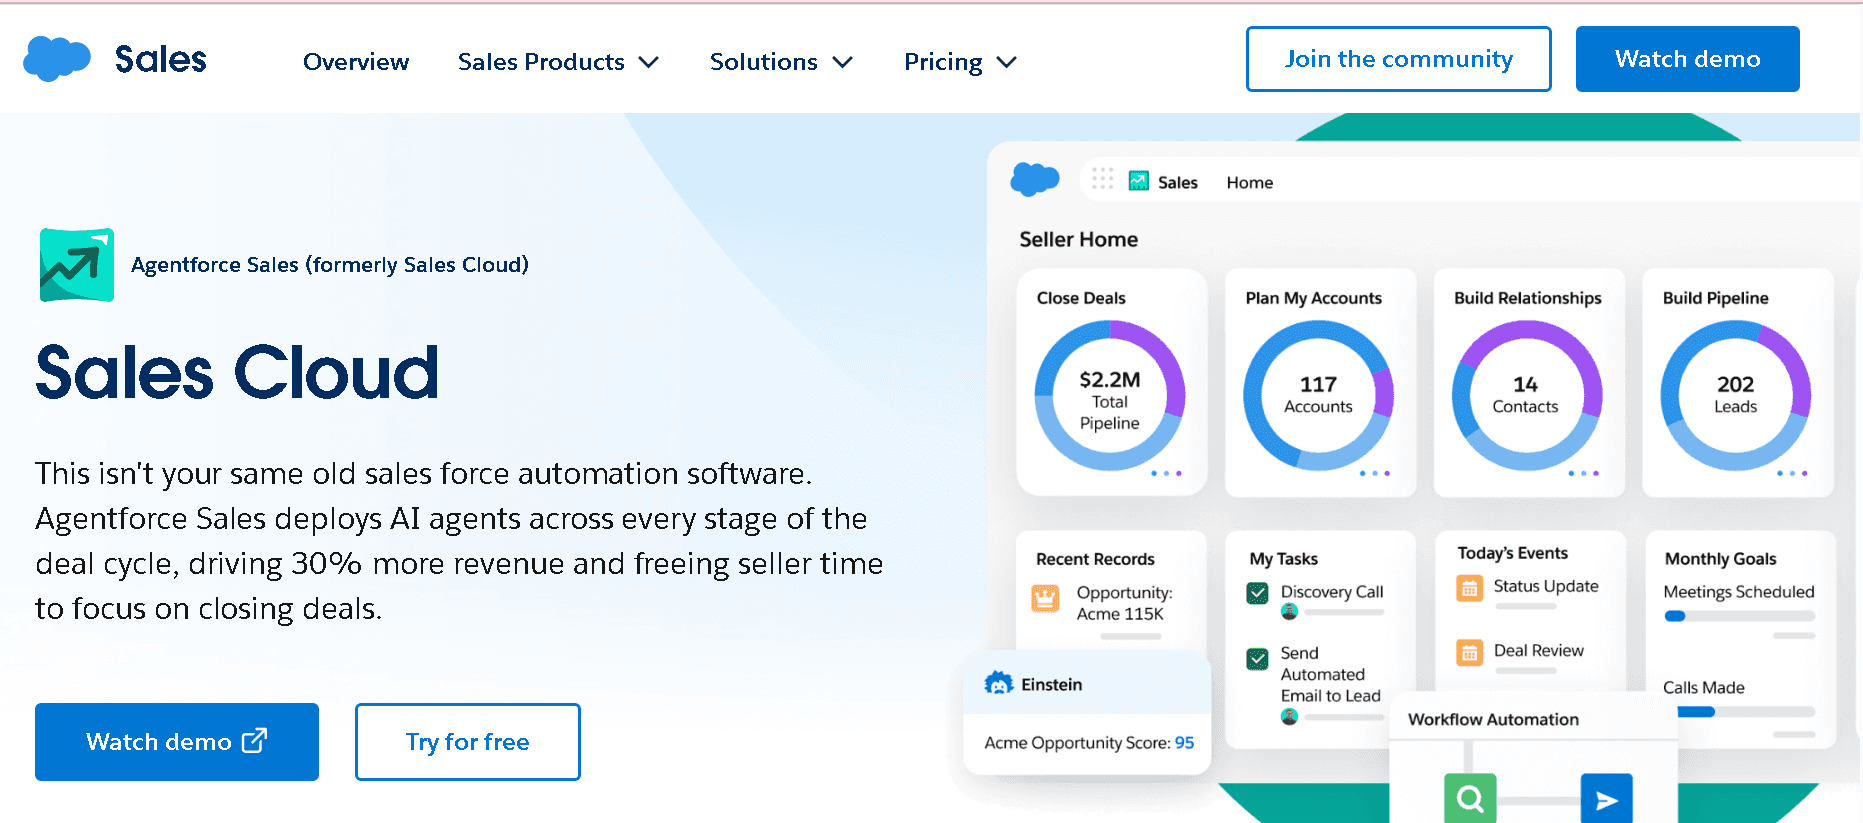Viewport: 1863px width, 823px height.
Task: Click the 202 Leads donut chart
Action: pos(1736,395)
